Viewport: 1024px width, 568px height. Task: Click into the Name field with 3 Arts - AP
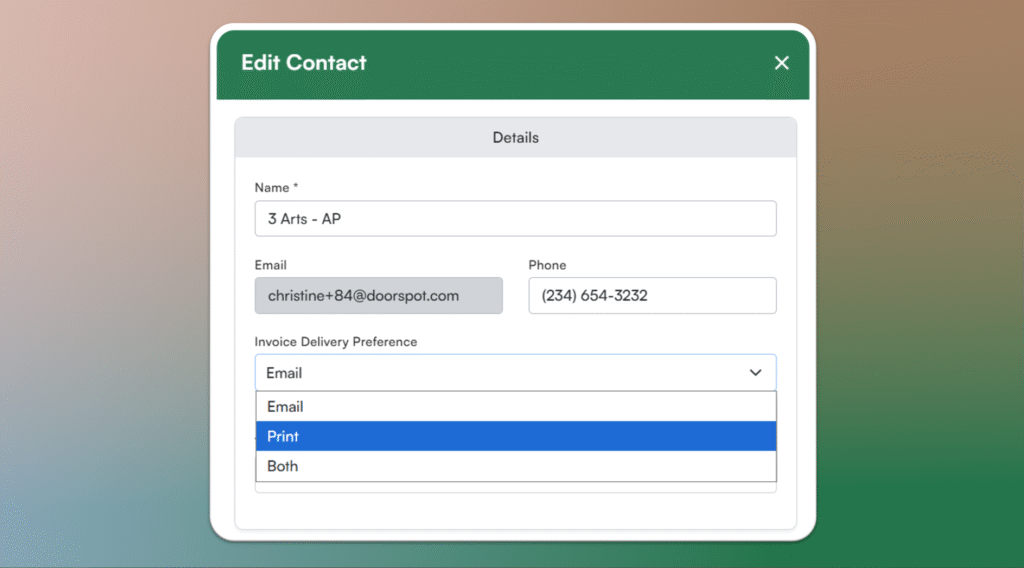pos(515,219)
